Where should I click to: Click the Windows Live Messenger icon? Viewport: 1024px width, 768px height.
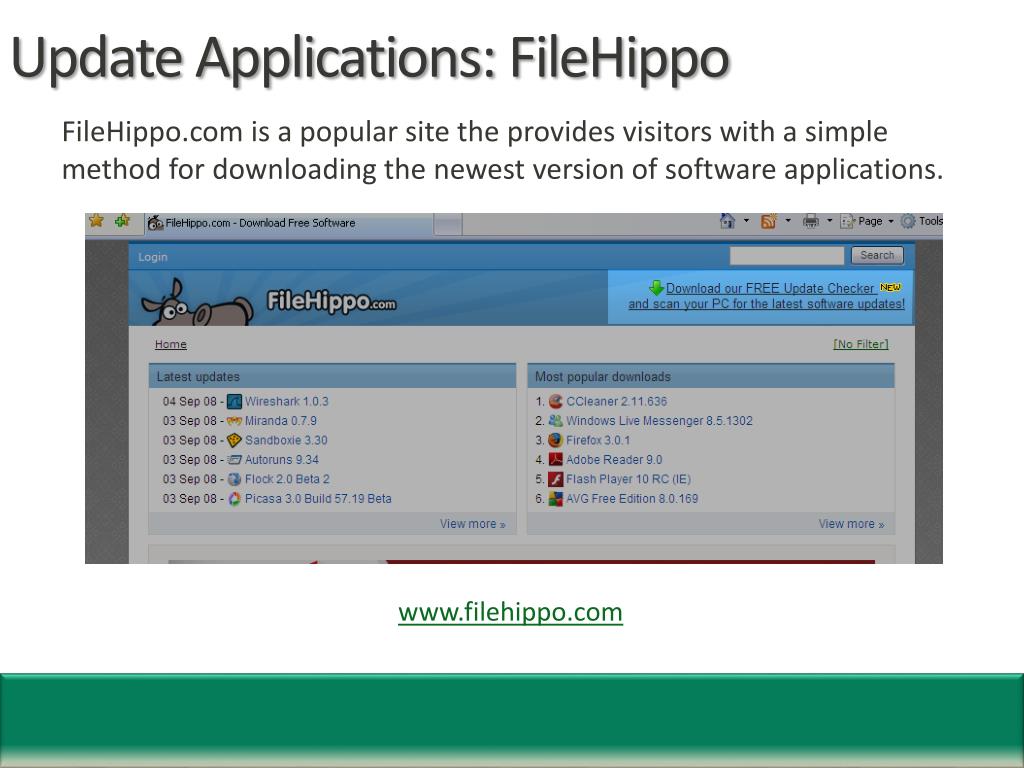[x=556, y=421]
